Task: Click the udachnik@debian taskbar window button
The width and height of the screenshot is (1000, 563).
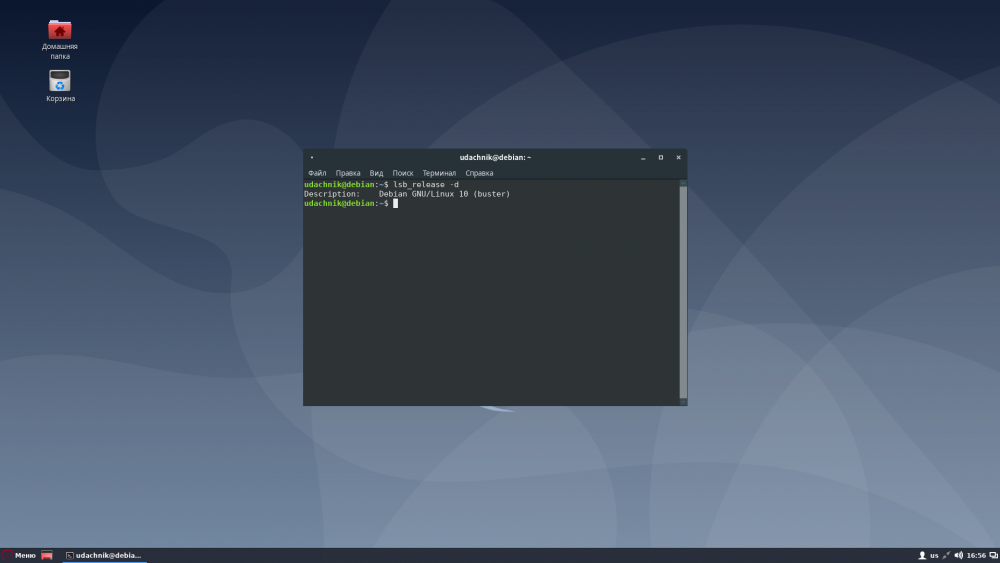Action: (x=104, y=555)
